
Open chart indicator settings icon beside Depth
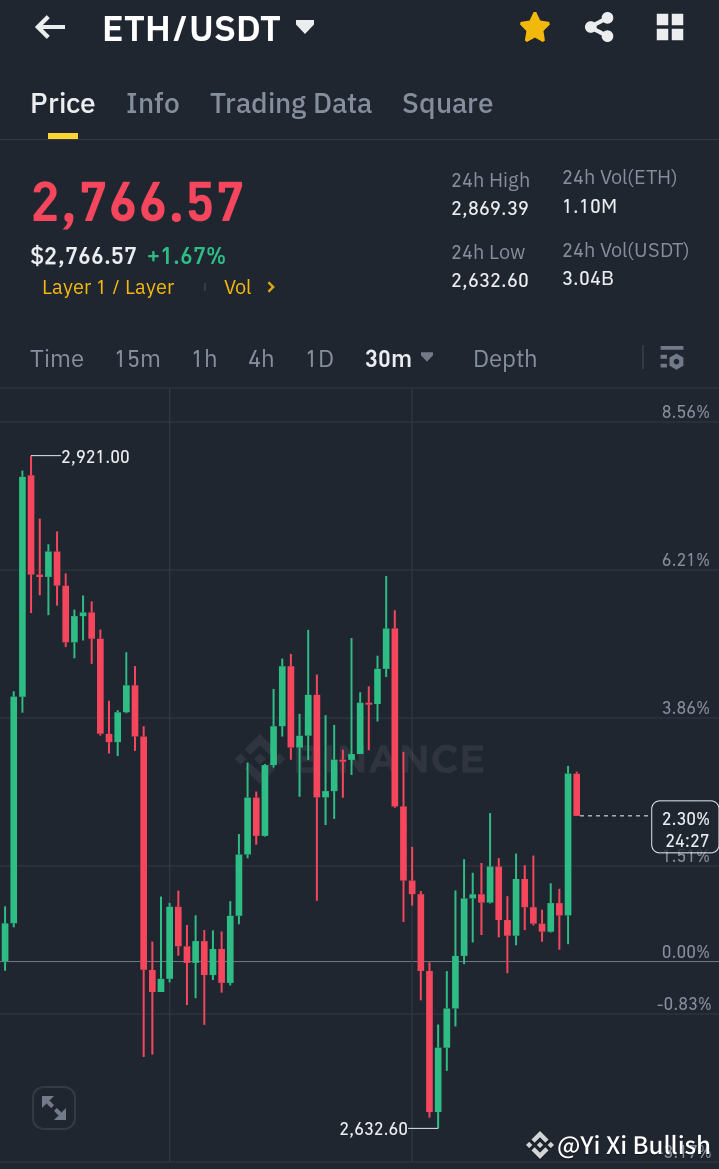coord(672,357)
